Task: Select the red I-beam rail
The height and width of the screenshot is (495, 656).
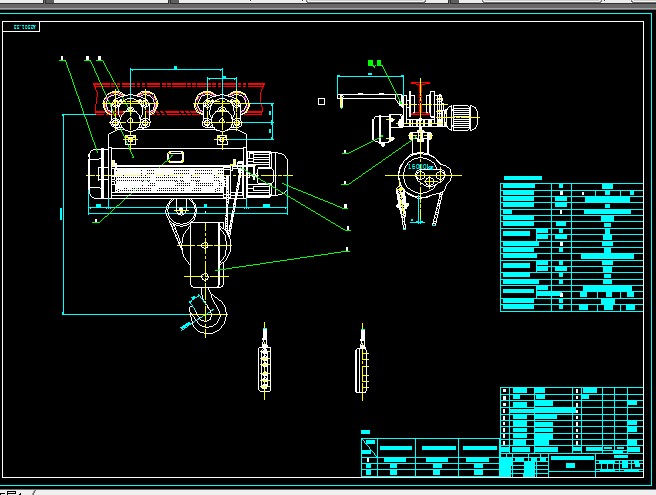Action: (x=179, y=98)
